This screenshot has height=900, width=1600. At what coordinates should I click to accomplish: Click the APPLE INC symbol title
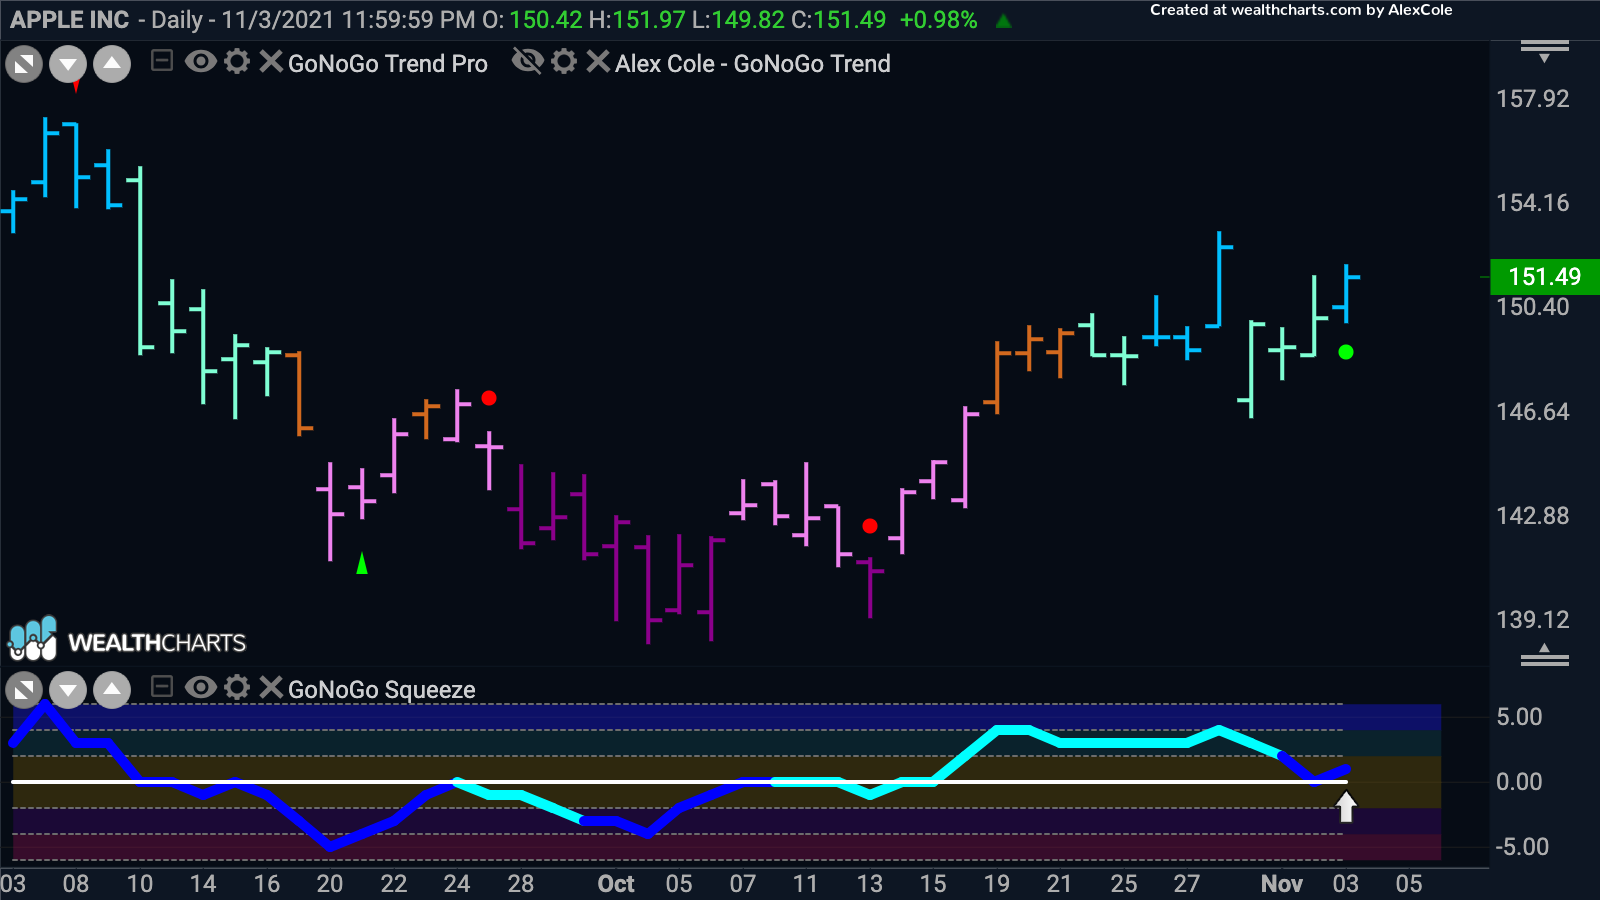click(x=70, y=19)
